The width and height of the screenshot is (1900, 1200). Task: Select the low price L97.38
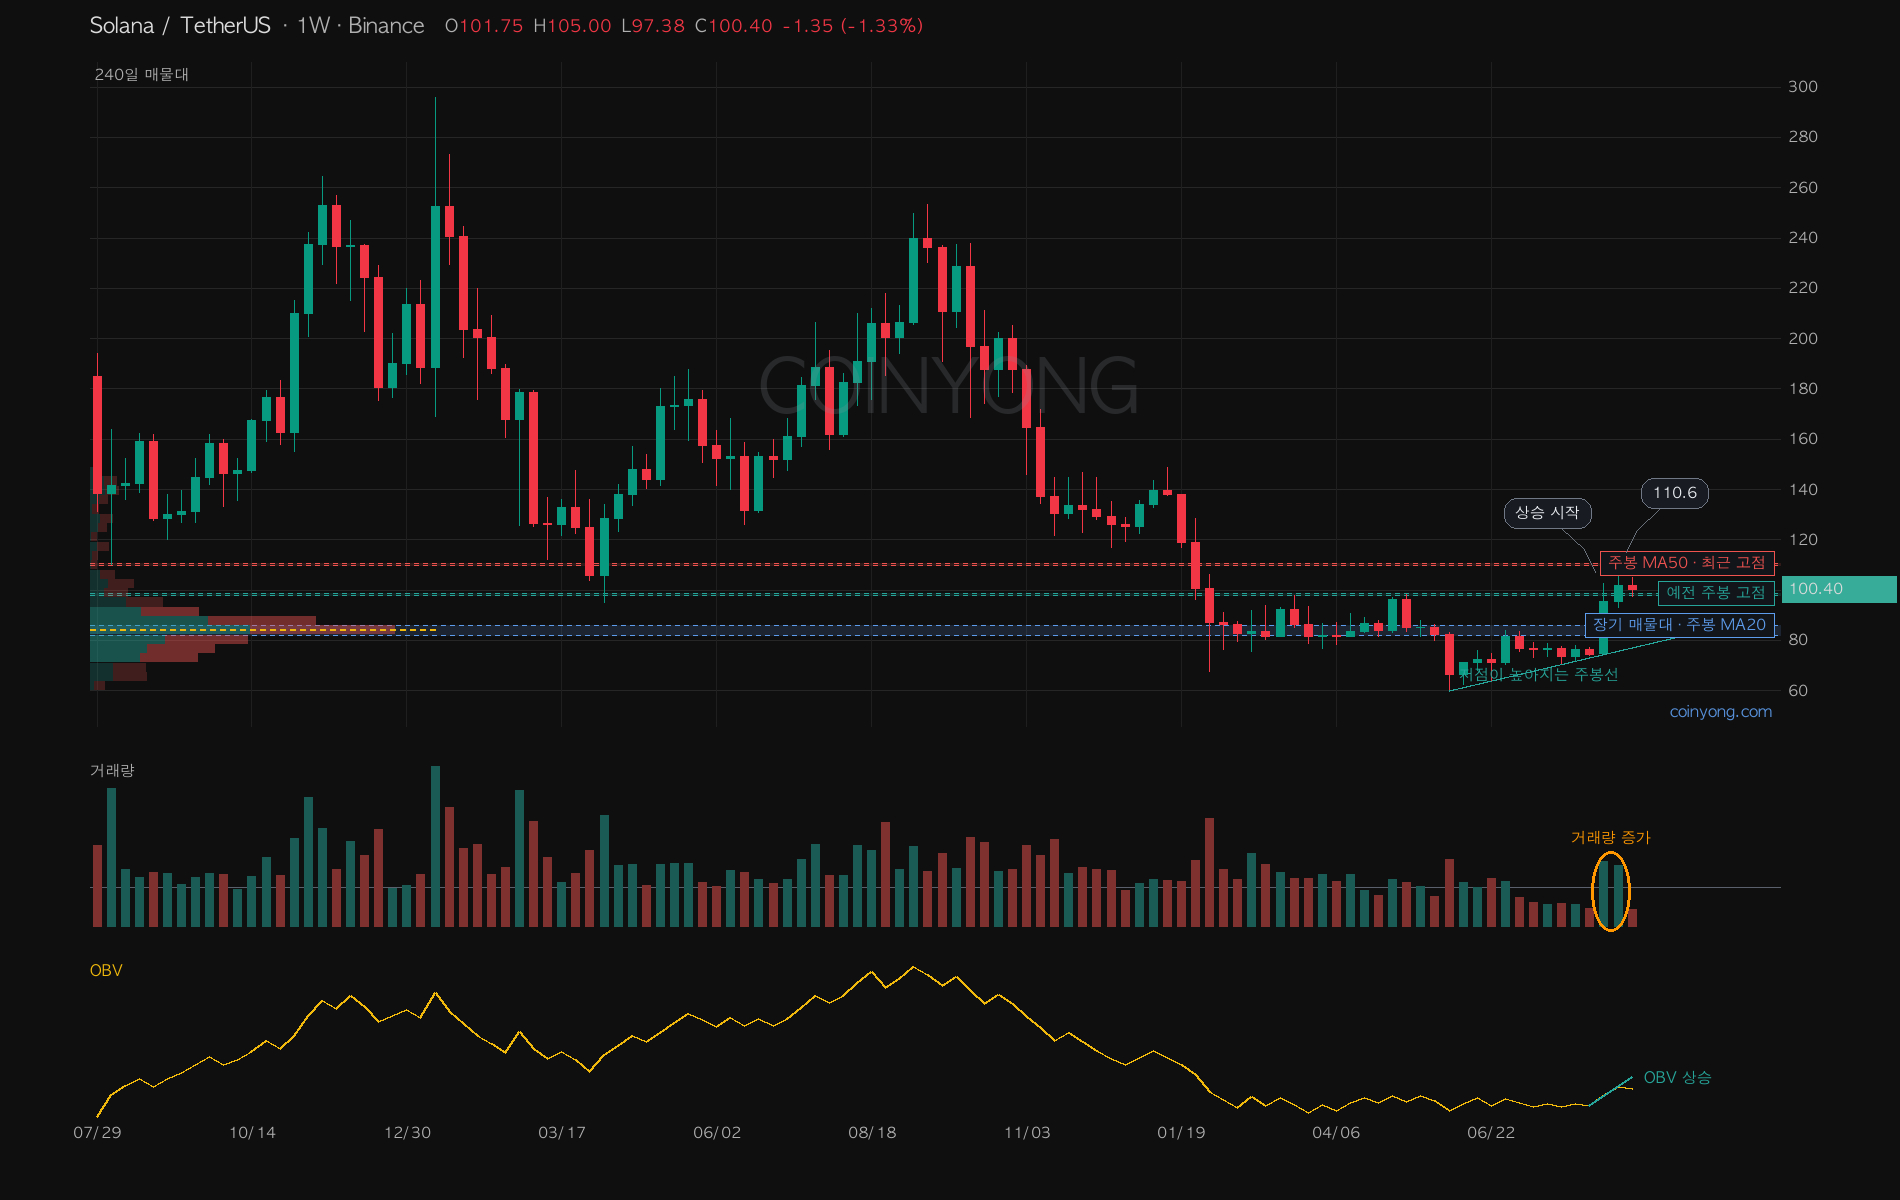653,26
